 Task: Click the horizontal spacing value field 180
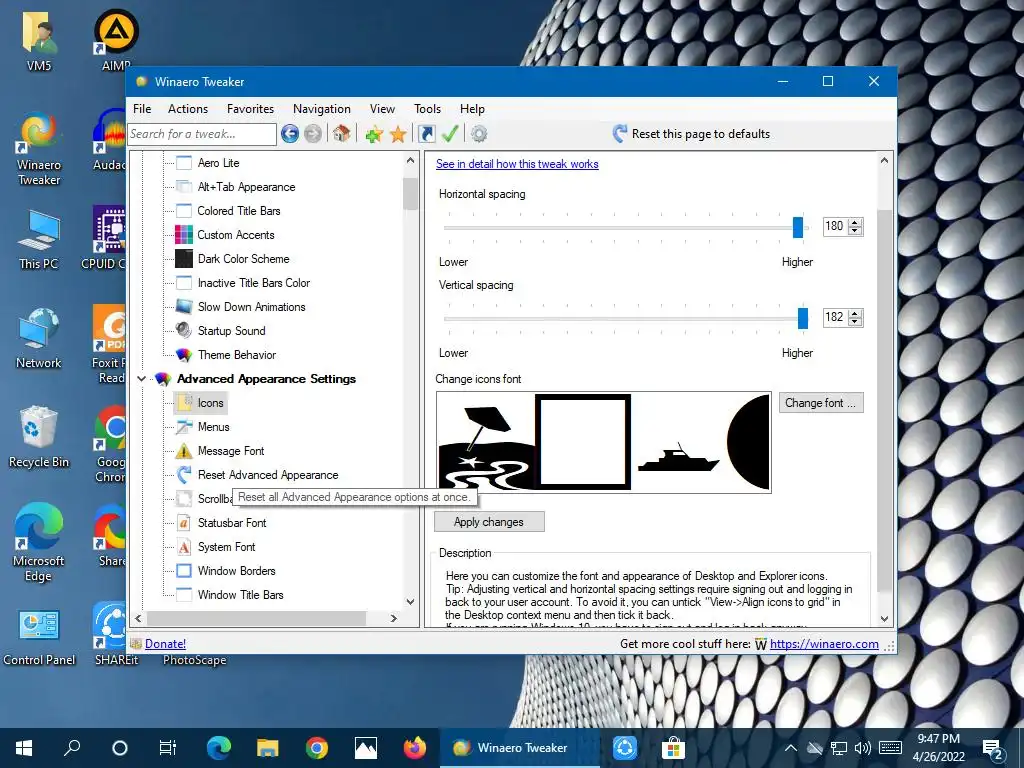click(x=835, y=226)
